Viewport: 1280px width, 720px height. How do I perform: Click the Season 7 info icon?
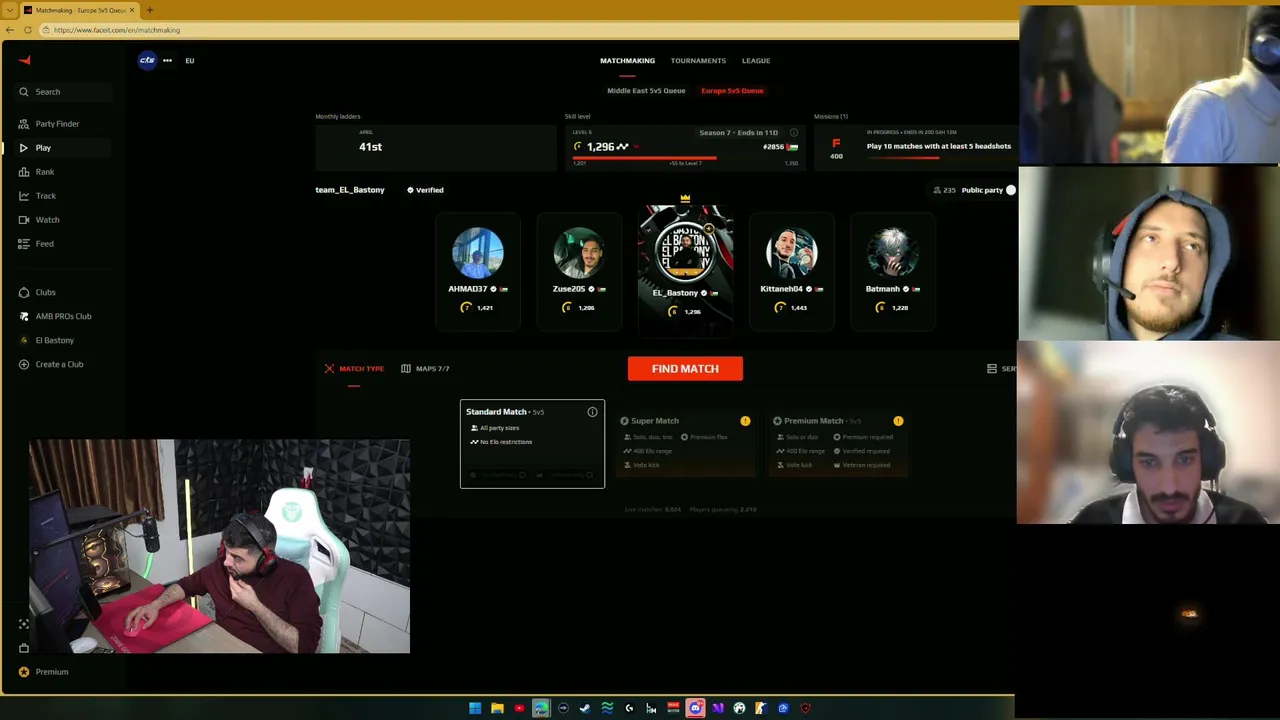[794, 132]
